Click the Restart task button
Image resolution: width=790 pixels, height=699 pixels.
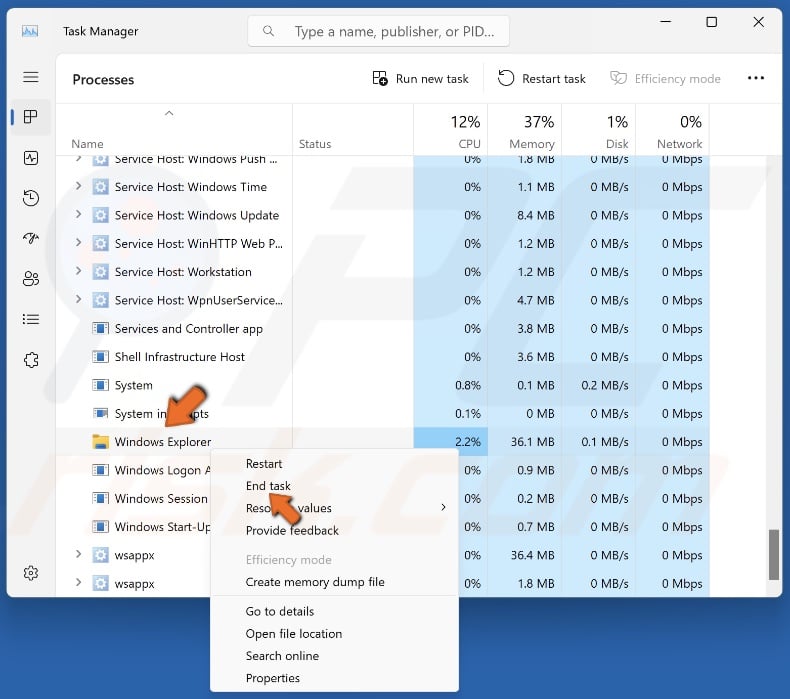[542, 79]
